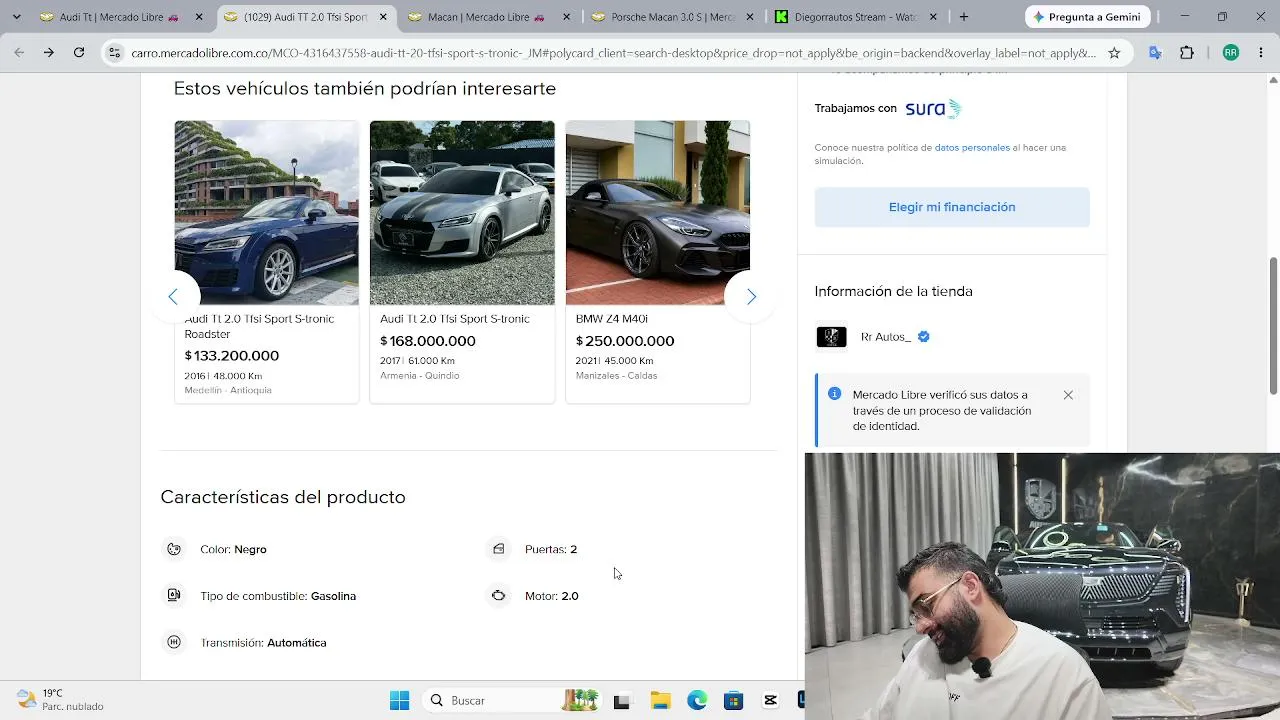Open a new browser tab

pyautogui.click(x=964, y=17)
